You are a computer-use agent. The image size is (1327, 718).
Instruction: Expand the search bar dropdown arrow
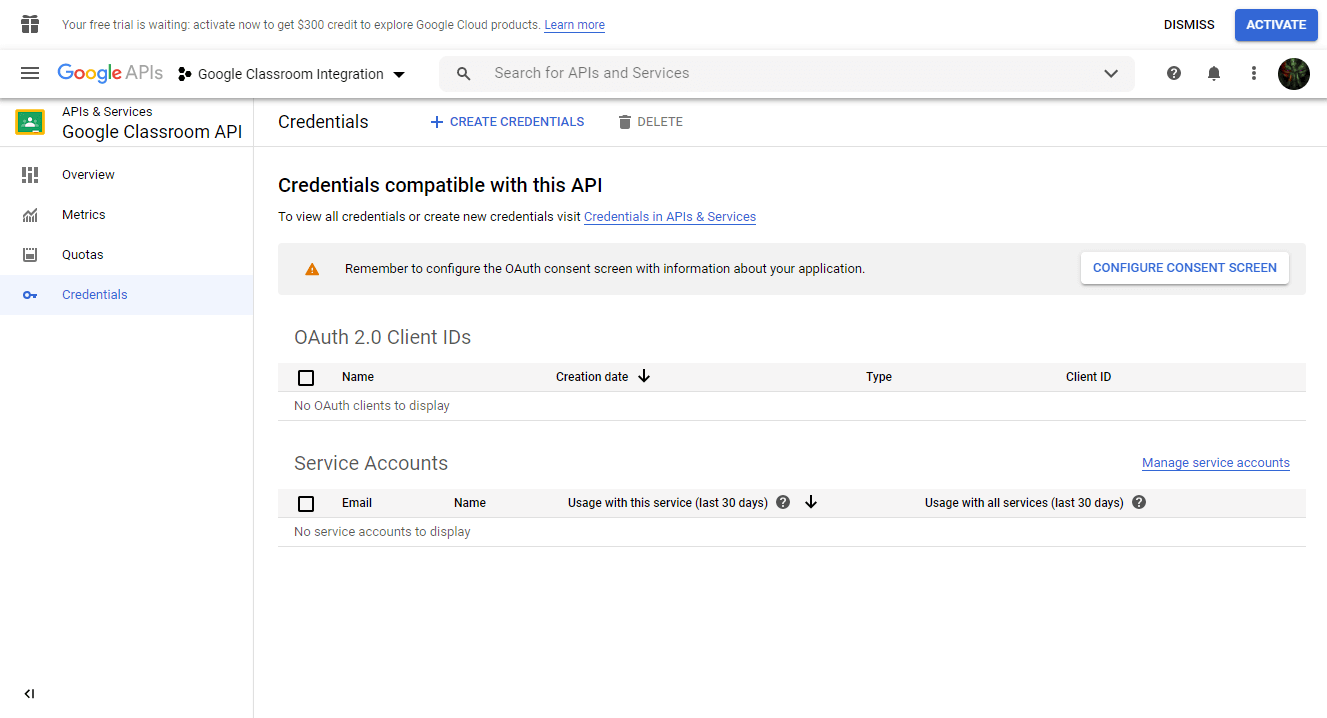tap(1111, 73)
